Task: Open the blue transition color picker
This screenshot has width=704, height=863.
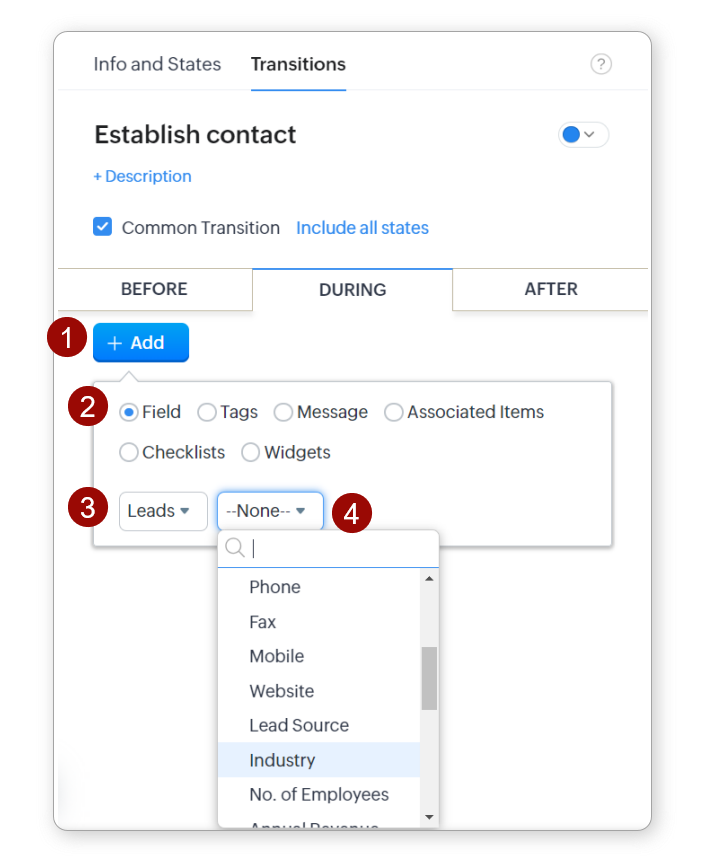Action: pos(583,135)
